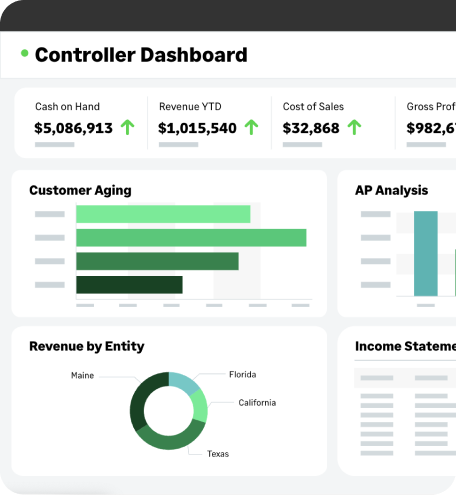456x495 pixels.
Task: Click the Maine label on the chart
Action: [82, 376]
